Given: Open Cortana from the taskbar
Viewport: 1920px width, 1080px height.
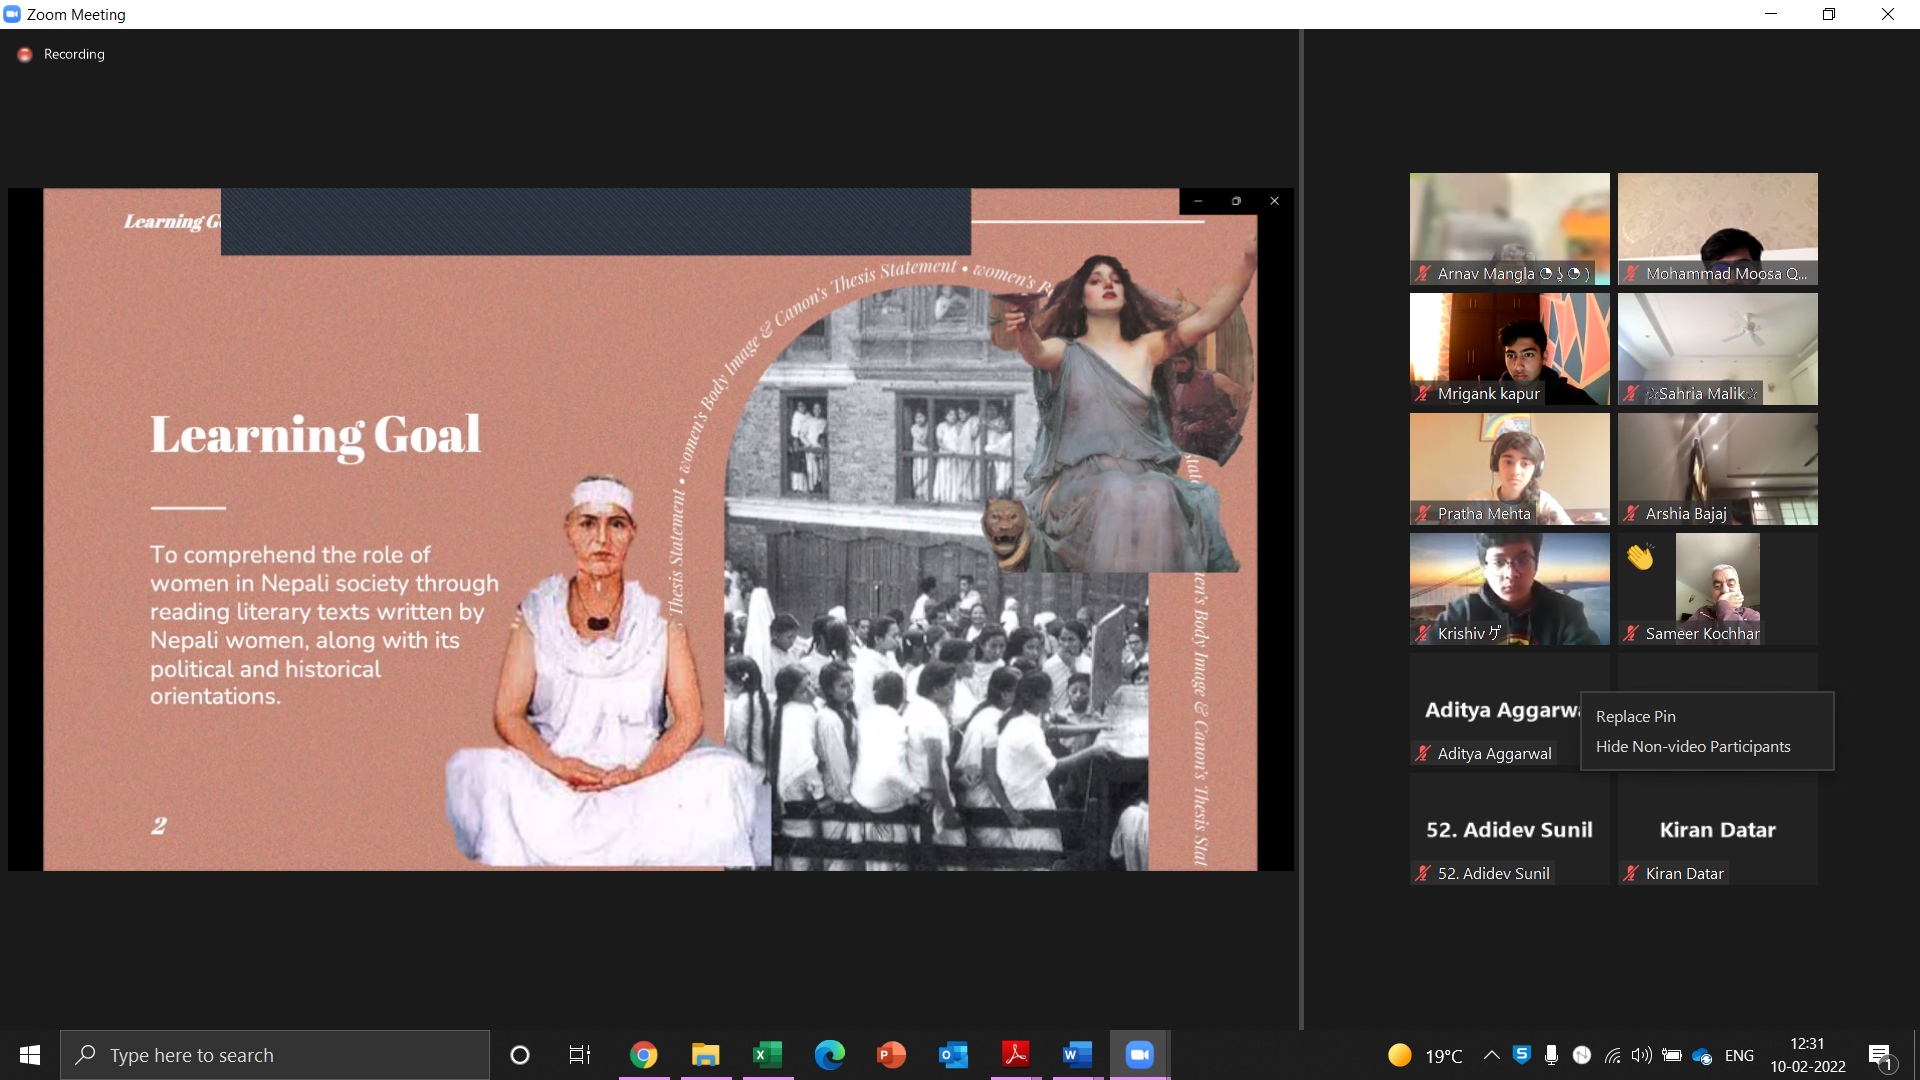Looking at the screenshot, I should [519, 1055].
